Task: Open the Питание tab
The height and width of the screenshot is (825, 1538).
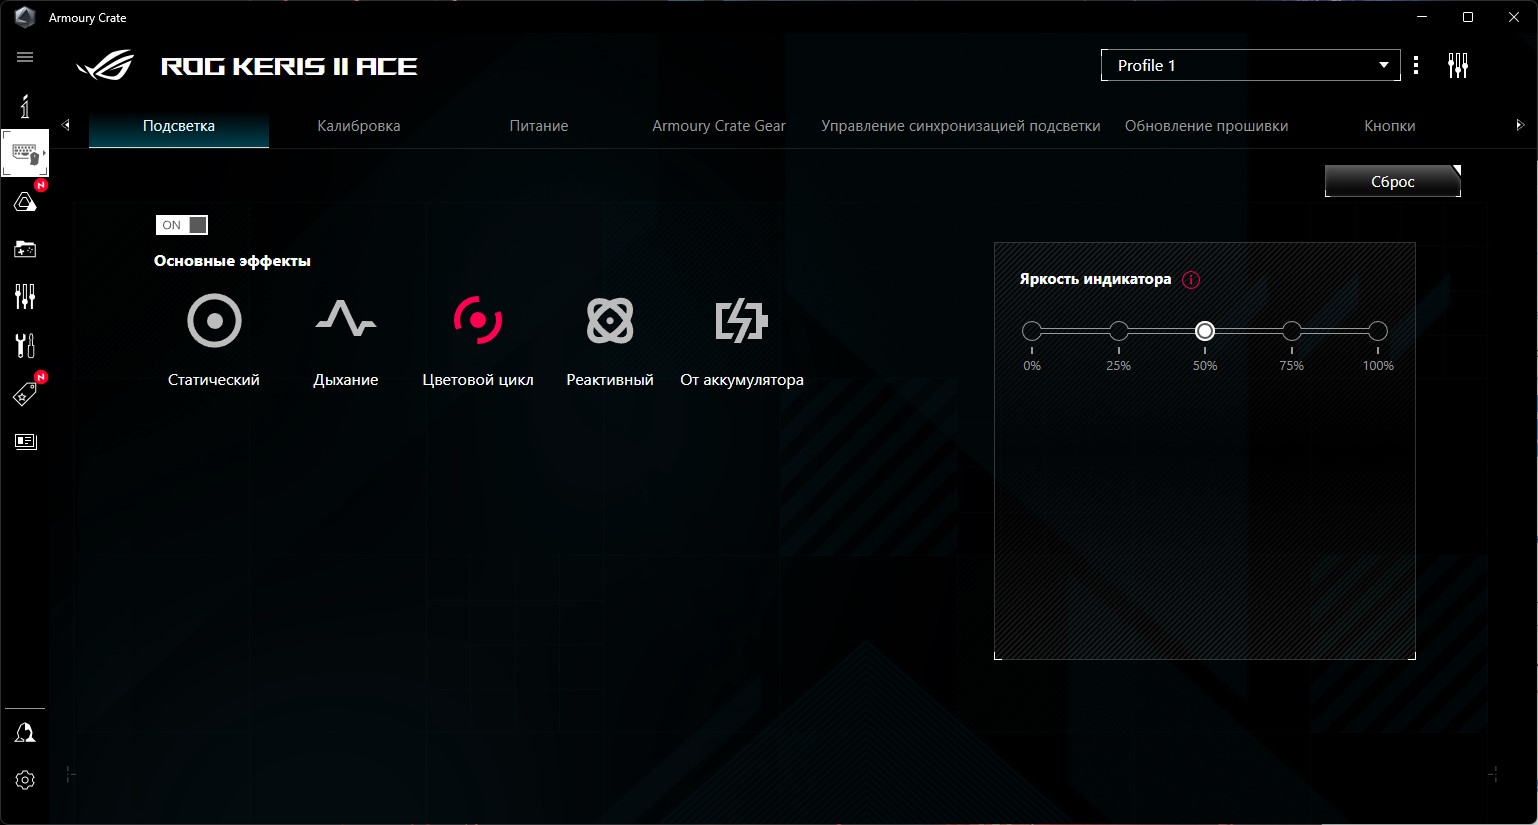Action: coord(539,126)
